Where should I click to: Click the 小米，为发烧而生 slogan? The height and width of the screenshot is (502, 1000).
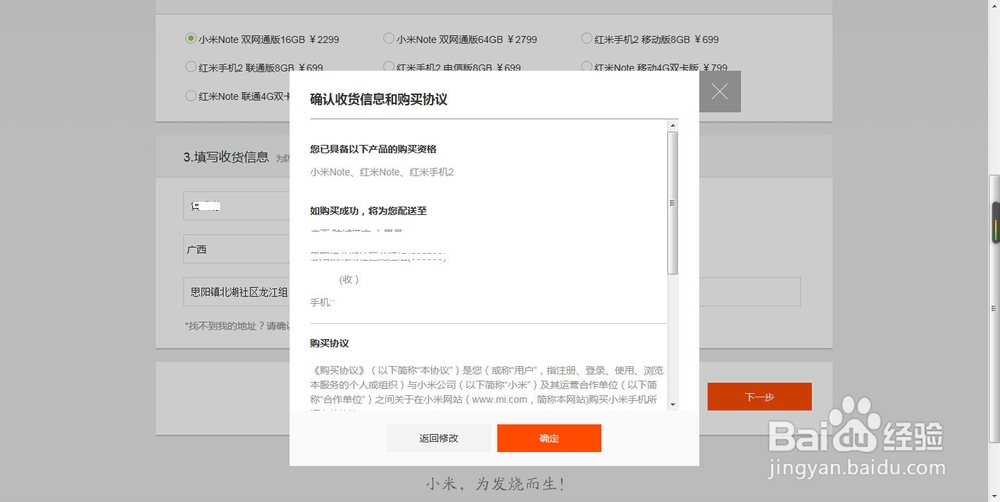[496, 484]
